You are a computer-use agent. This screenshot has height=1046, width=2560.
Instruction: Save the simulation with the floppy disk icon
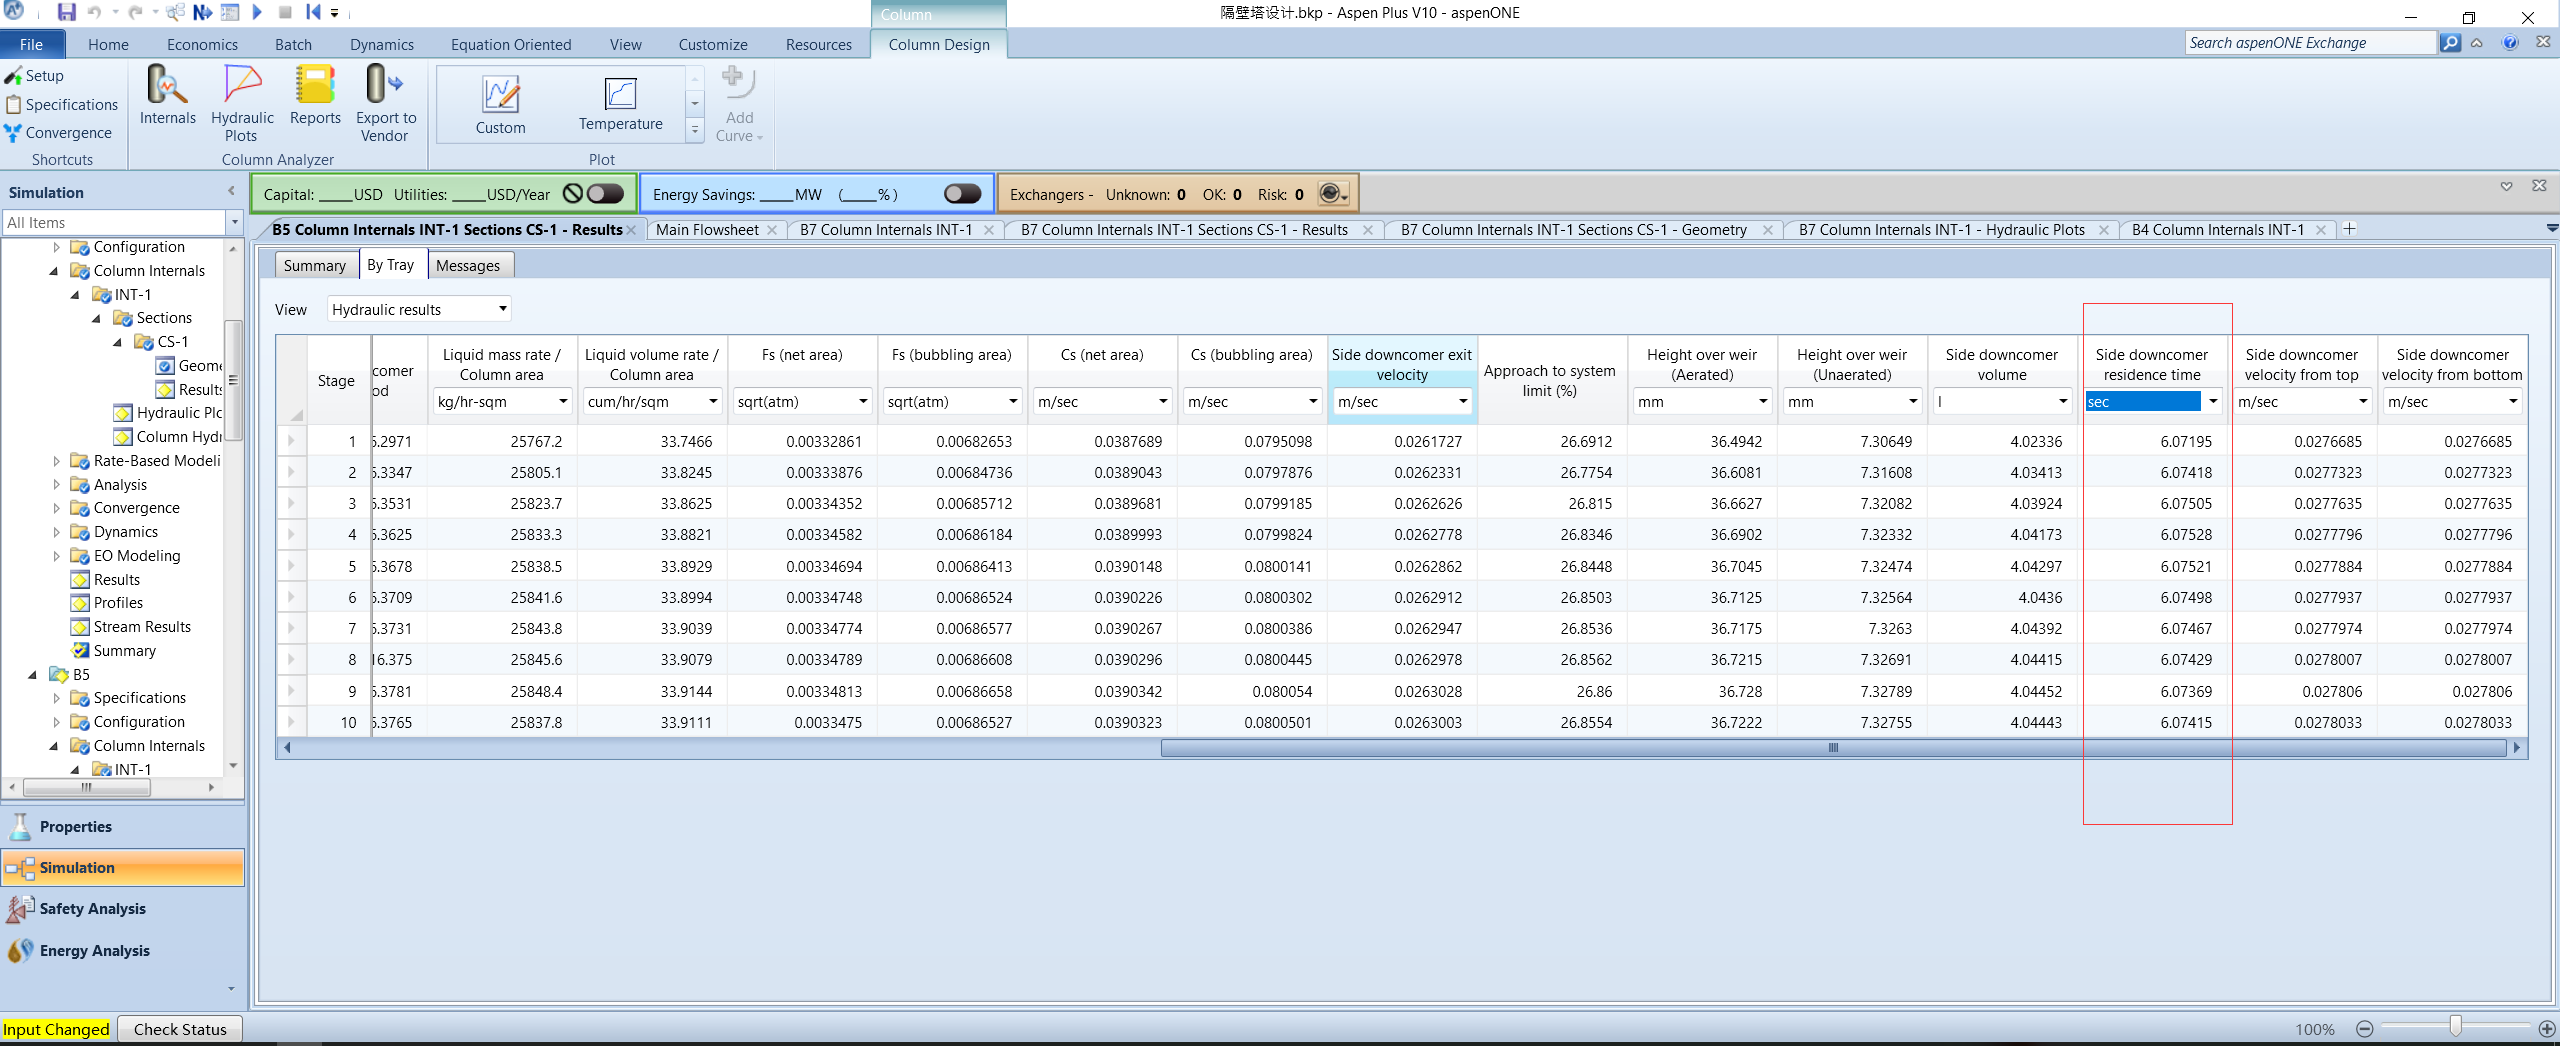pos(66,13)
